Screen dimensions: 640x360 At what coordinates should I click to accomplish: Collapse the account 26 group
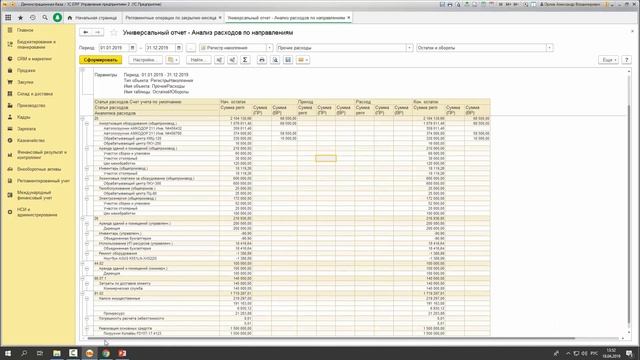coord(82,218)
